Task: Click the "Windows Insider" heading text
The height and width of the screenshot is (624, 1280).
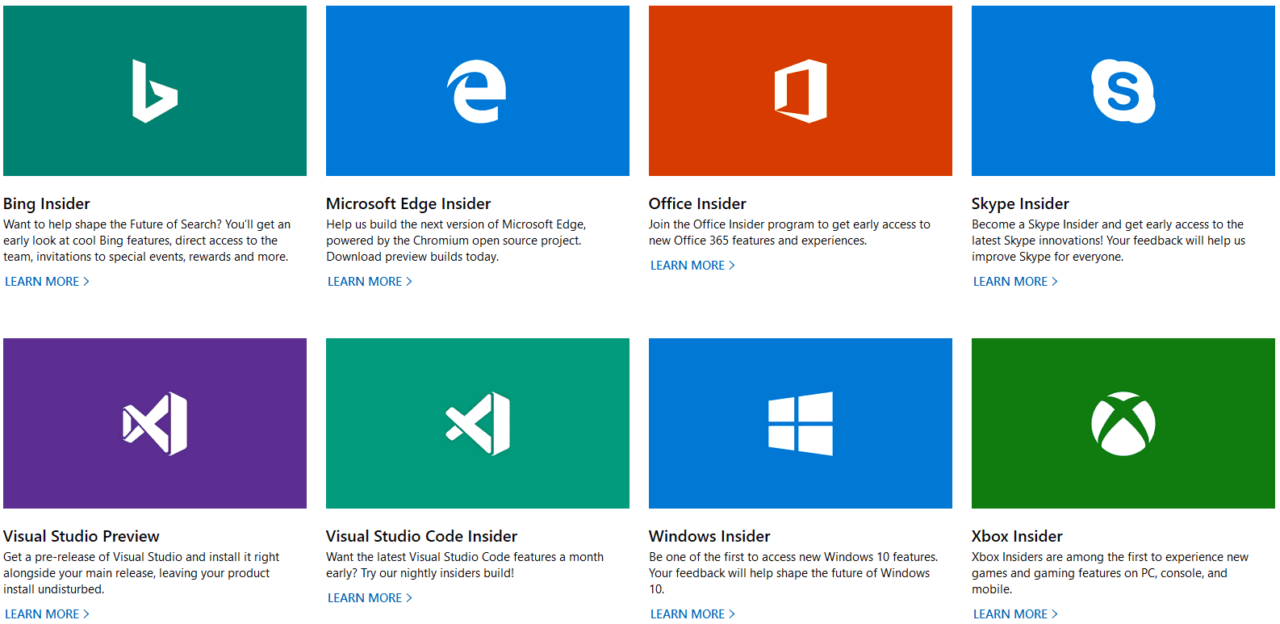Action: (709, 536)
